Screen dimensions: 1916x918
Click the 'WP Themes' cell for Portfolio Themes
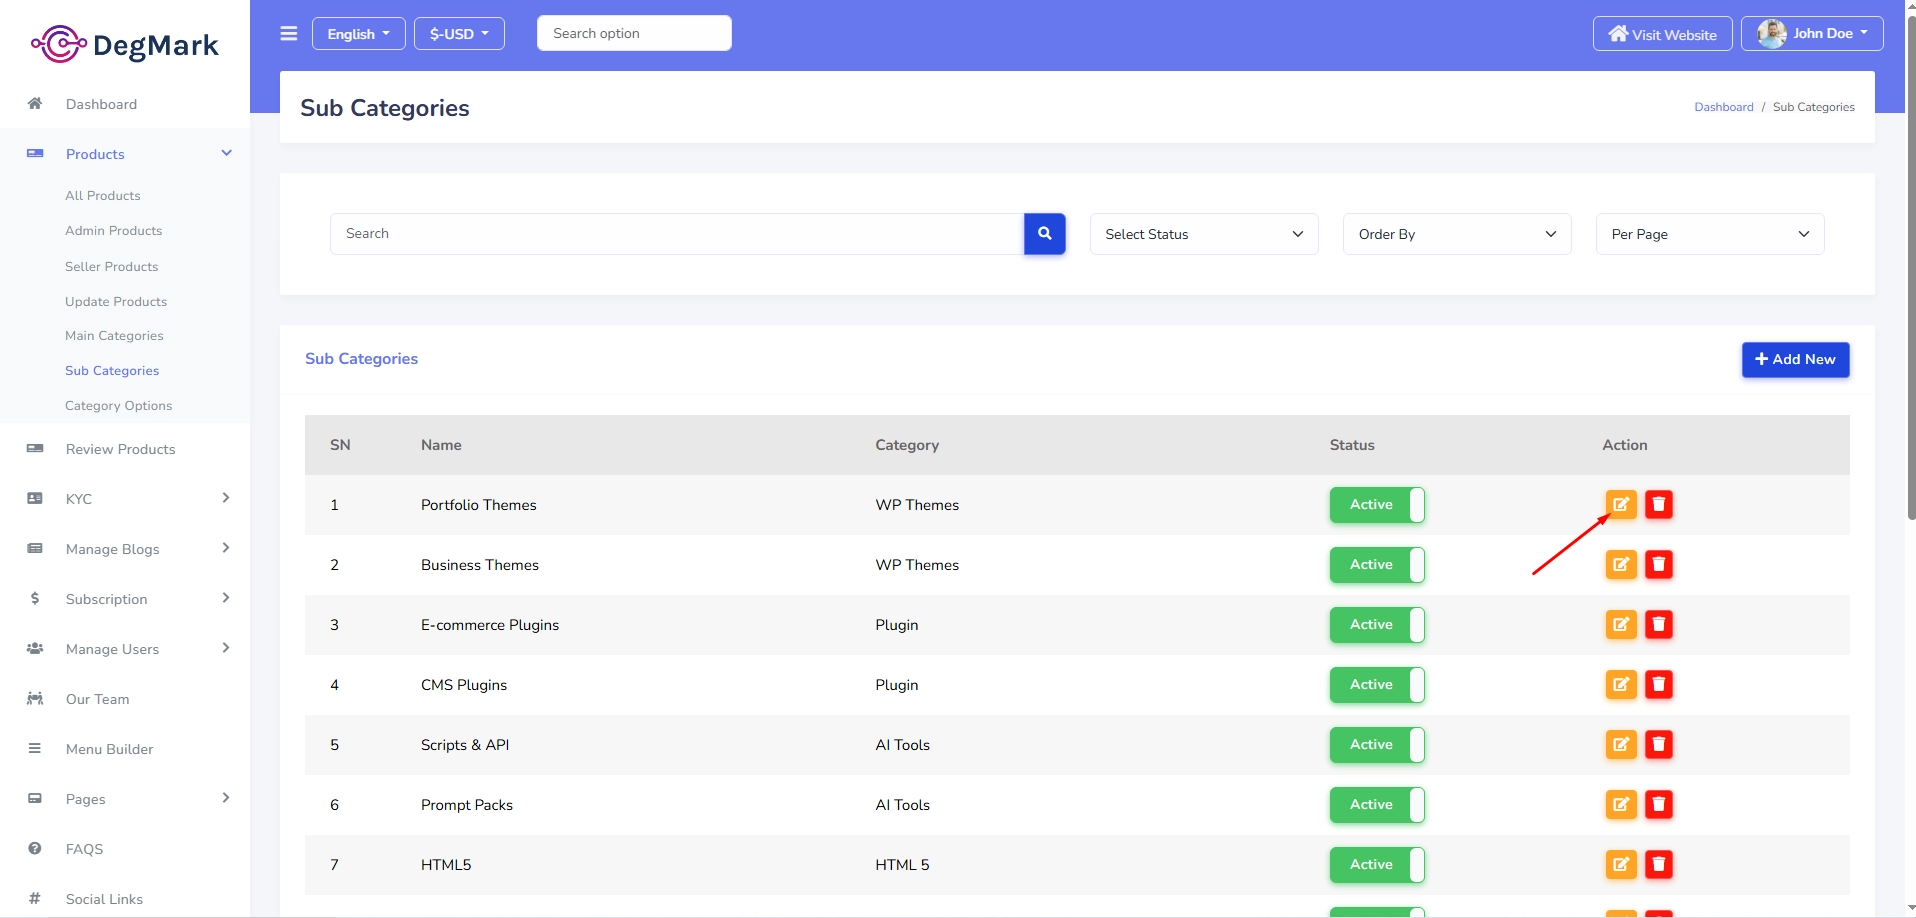(x=917, y=504)
